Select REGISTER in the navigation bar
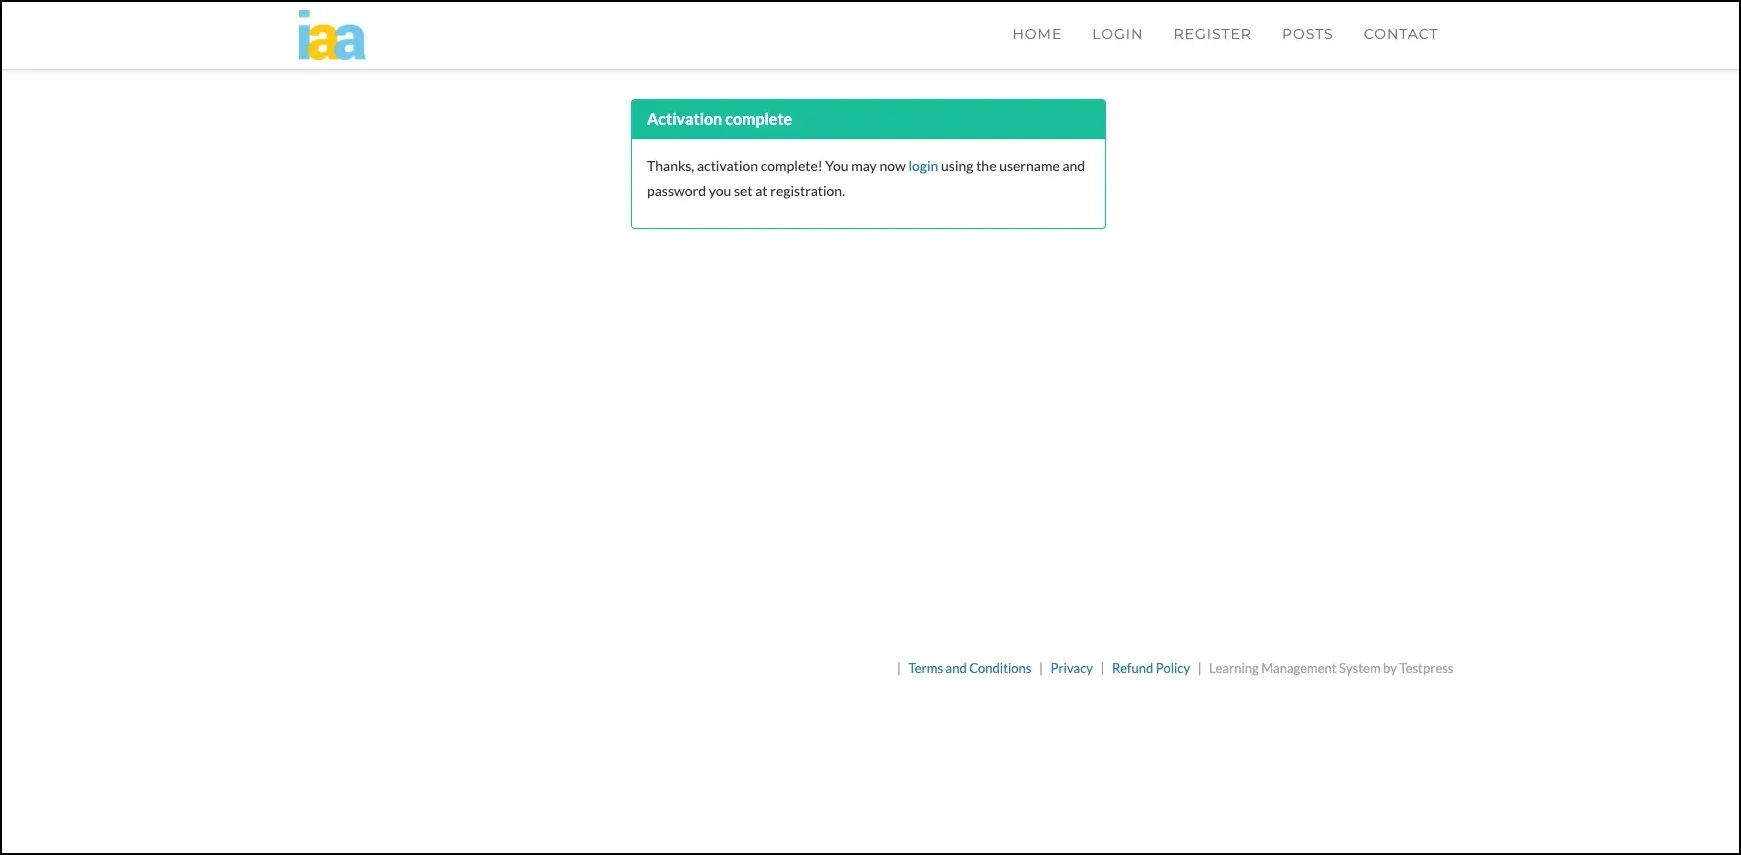1741x855 pixels. click(1212, 34)
